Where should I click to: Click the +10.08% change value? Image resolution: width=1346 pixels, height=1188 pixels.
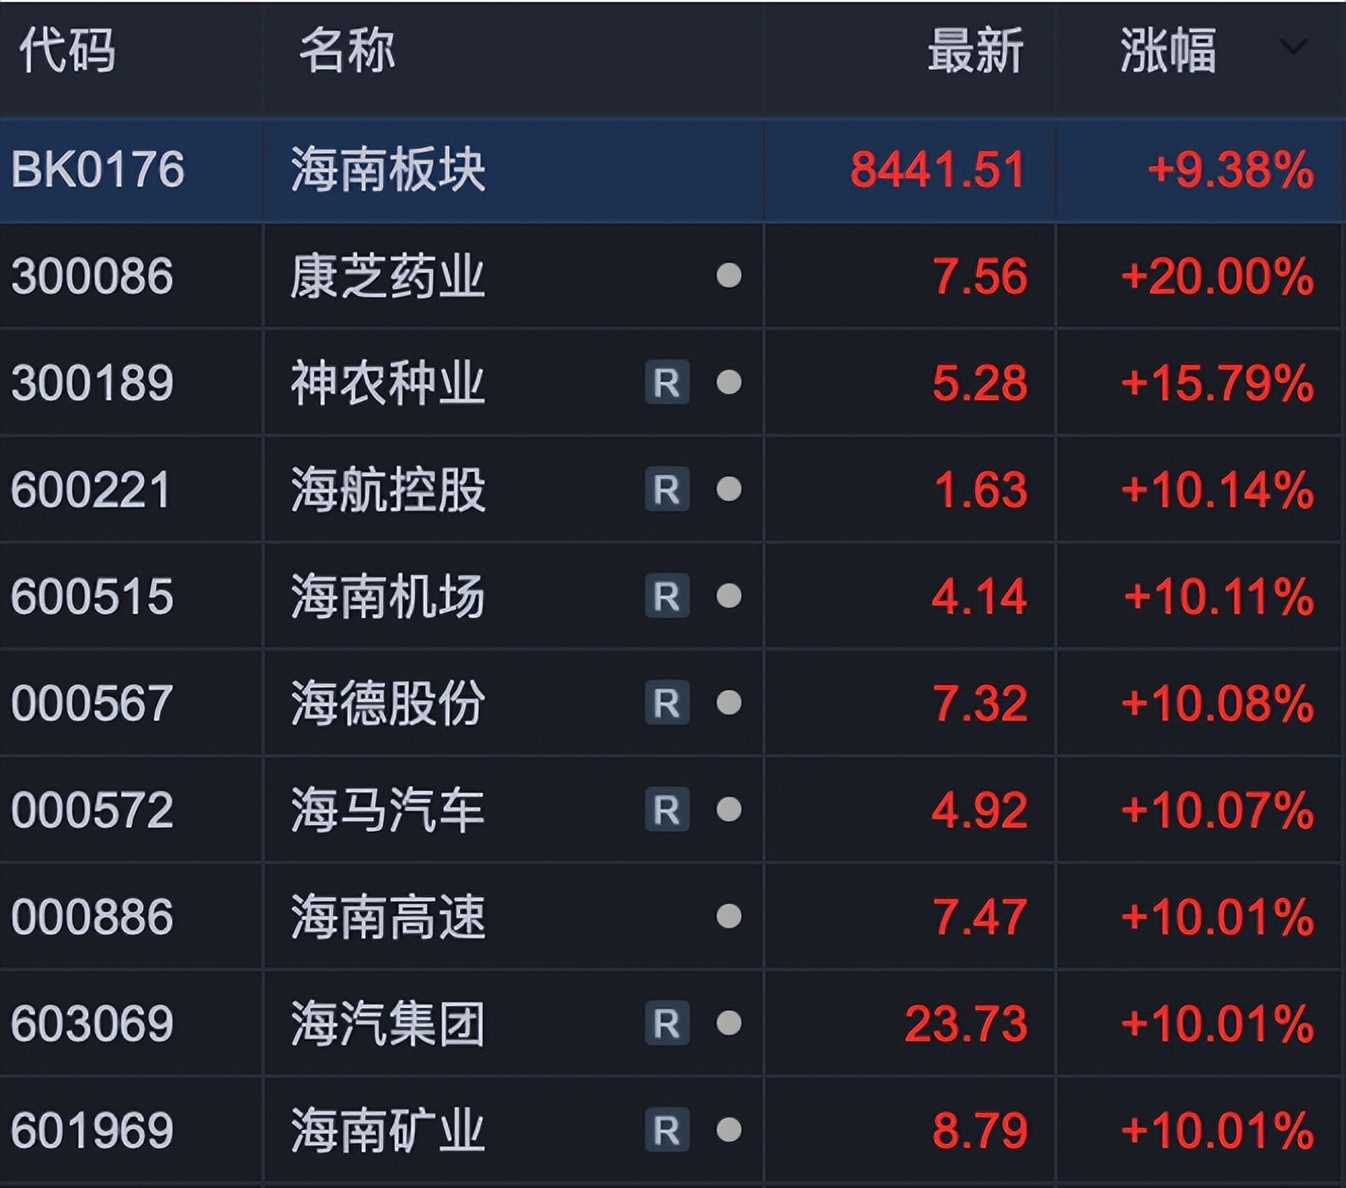(x=1218, y=703)
